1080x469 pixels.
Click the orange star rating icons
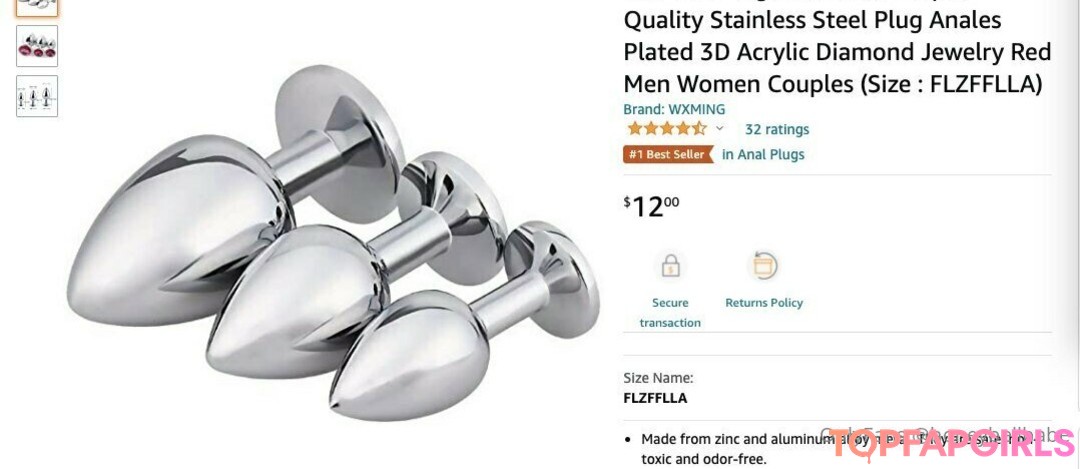click(x=667, y=129)
